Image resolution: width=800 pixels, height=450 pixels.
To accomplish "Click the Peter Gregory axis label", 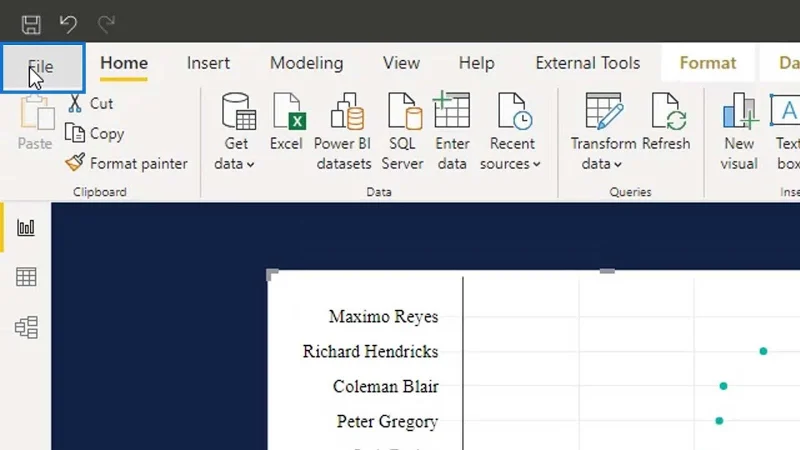I will click(387, 421).
